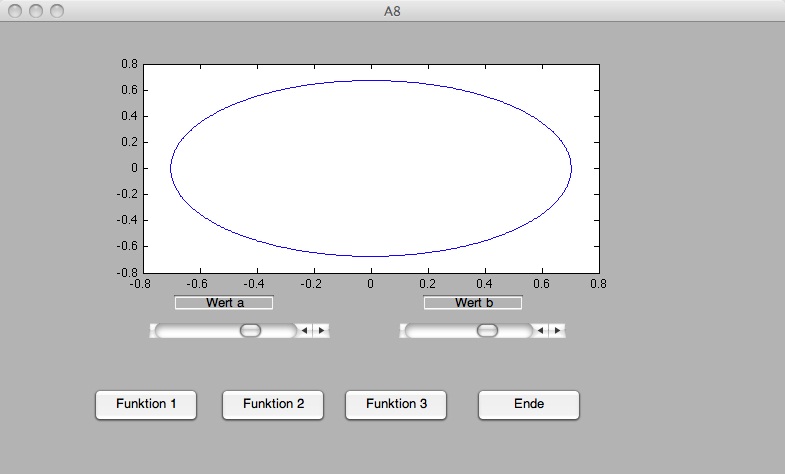Increase Wert b with right arrow
Screen dimensions: 785x474
point(557,330)
